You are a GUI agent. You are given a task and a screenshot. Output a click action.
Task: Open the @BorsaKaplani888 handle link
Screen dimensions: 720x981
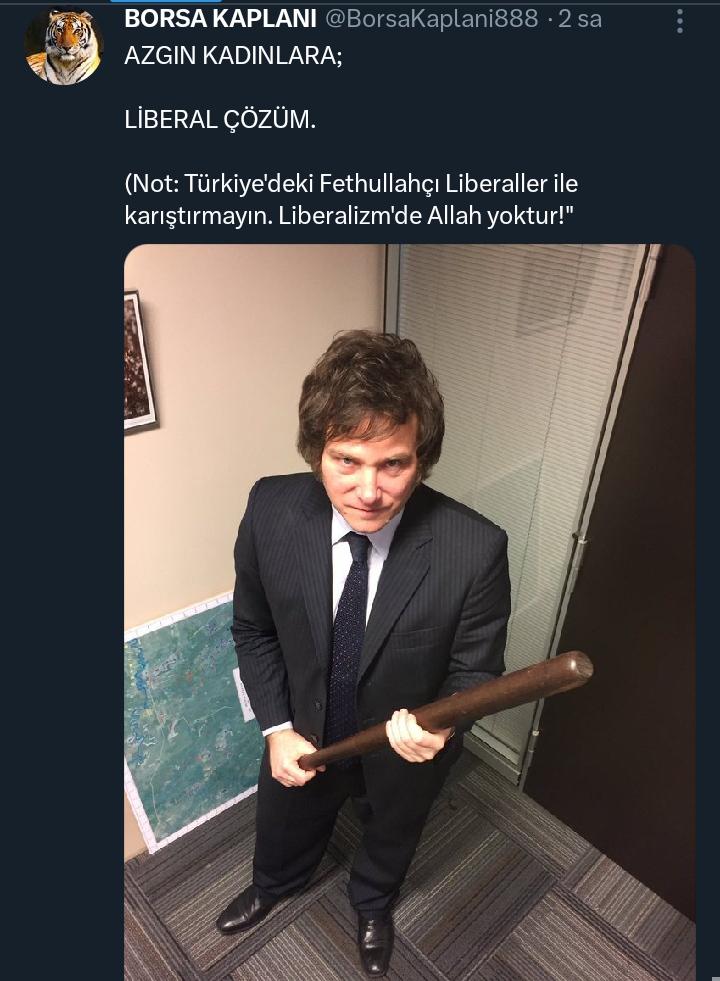[432, 19]
